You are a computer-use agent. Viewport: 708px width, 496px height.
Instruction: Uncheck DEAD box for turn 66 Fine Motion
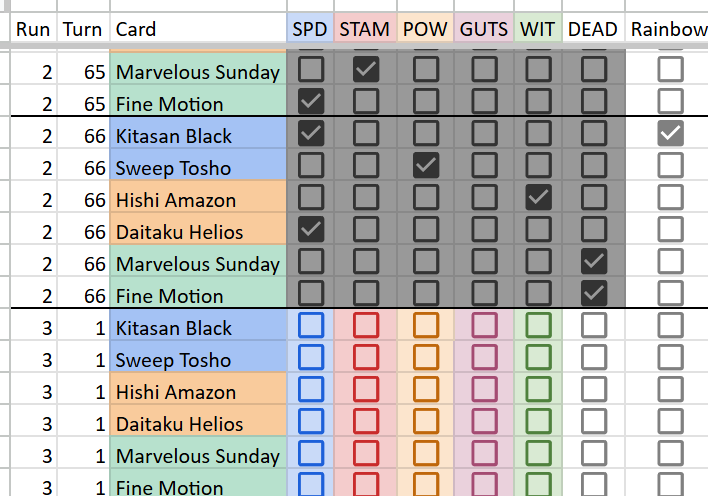tap(593, 293)
